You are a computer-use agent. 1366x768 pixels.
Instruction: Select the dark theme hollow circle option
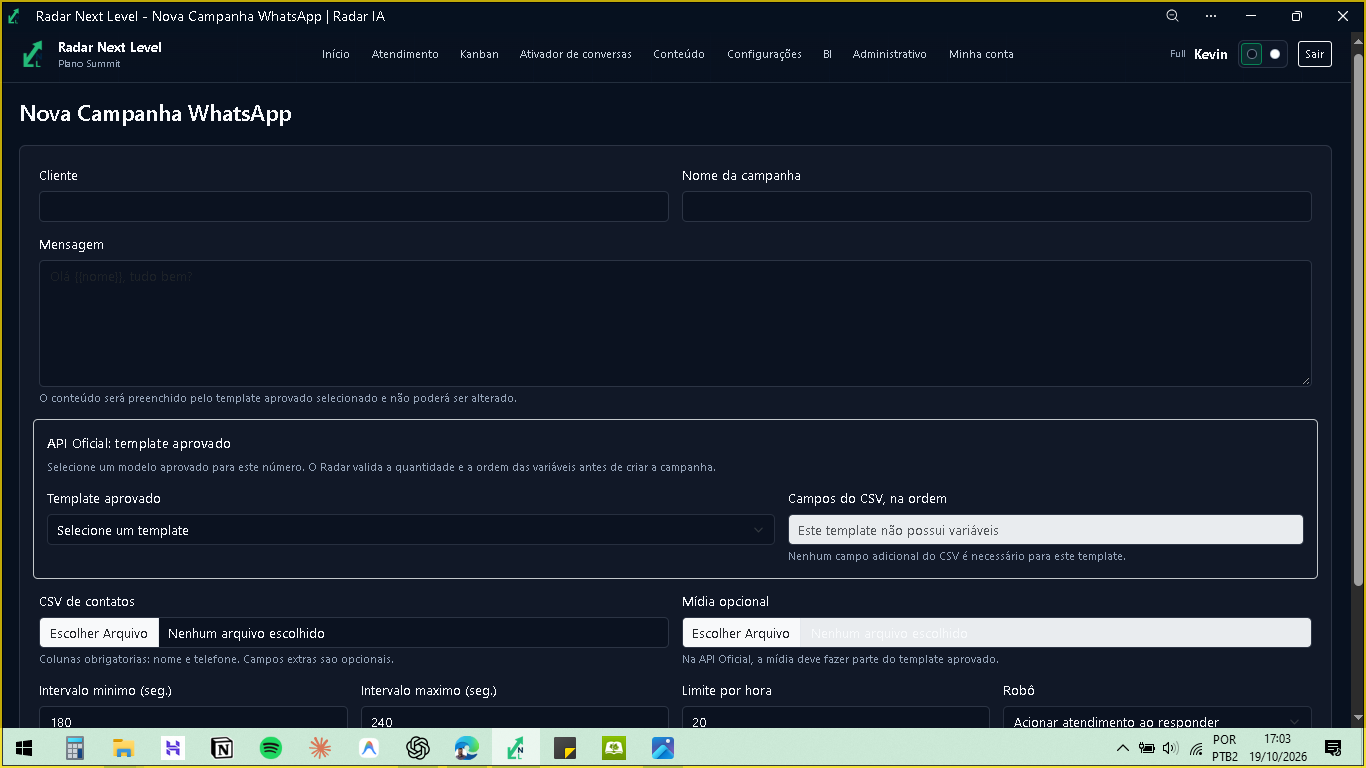[x=1251, y=54]
